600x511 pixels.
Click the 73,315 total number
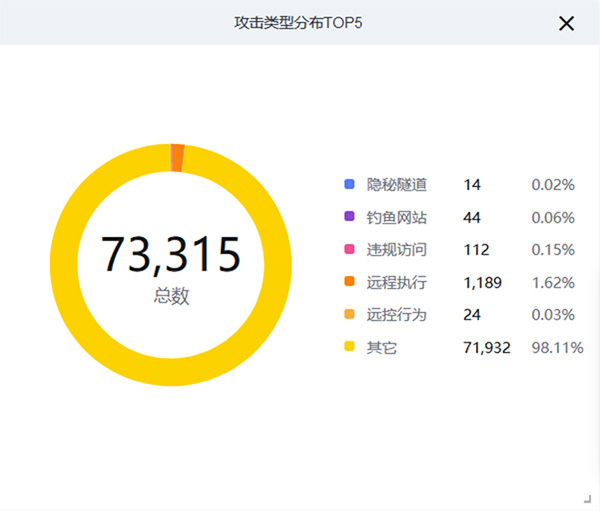[x=171, y=255]
